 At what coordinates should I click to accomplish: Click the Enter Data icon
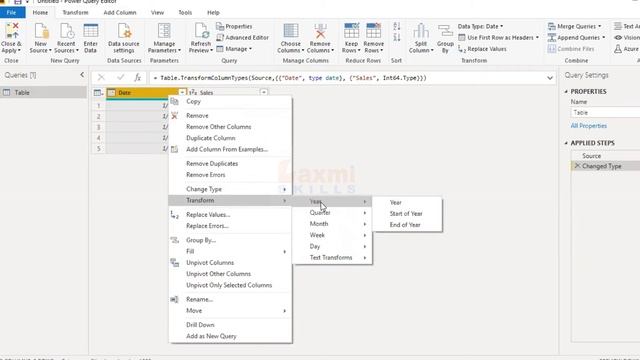tap(91, 32)
